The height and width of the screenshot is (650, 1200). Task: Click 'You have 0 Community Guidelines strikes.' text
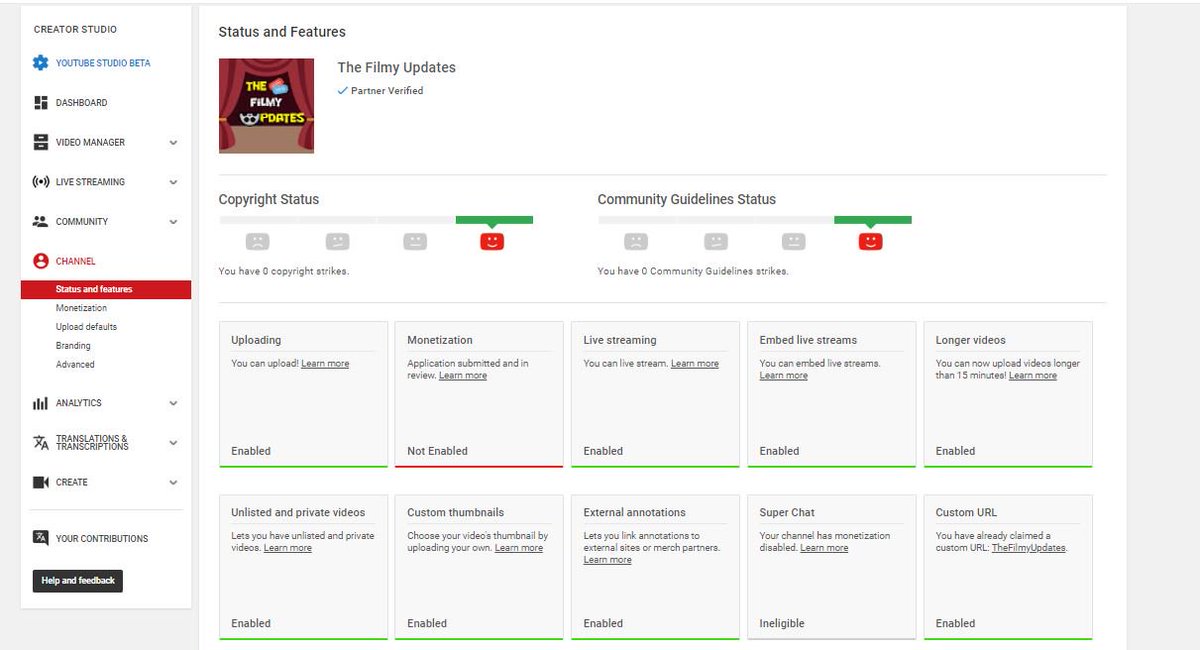pyautogui.click(x=693, y=271)
